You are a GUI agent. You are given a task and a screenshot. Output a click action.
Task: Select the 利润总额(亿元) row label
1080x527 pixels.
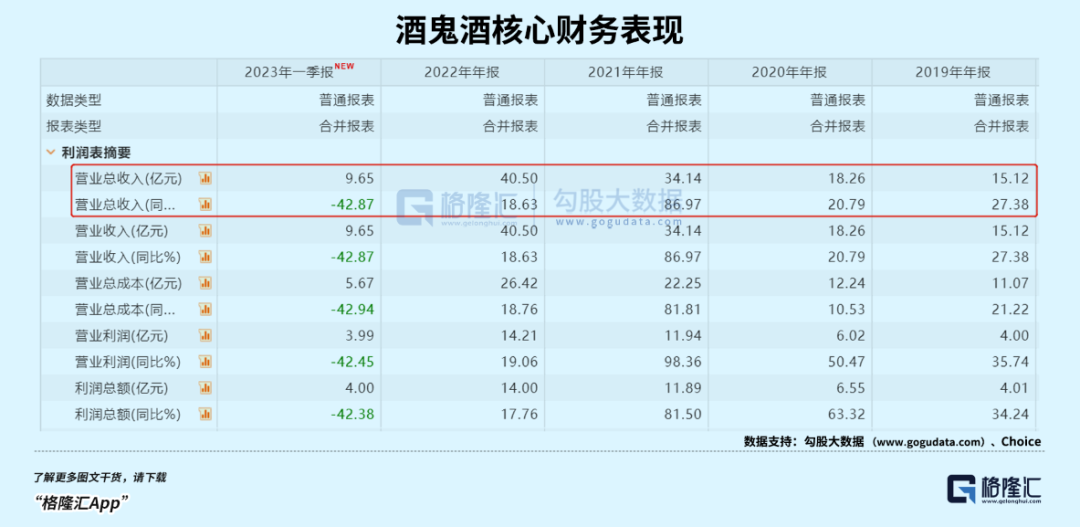pyautogui.click(x=121, y=388)
